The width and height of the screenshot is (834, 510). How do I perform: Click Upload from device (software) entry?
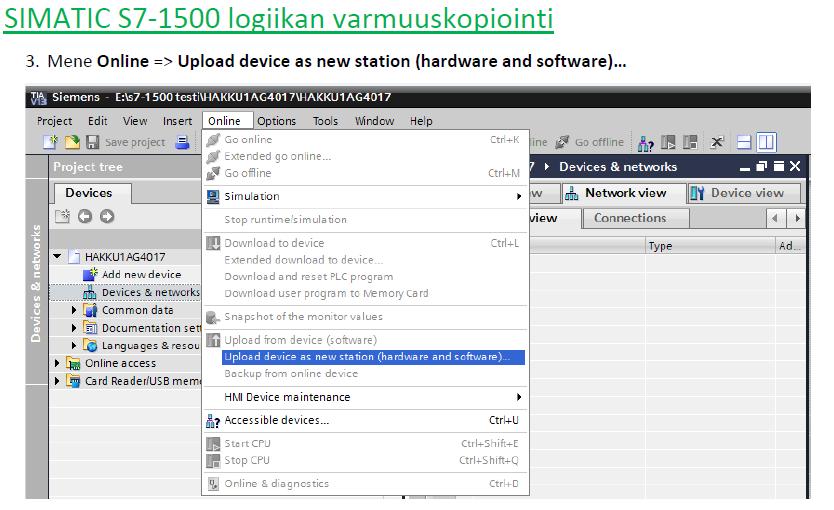365,340
